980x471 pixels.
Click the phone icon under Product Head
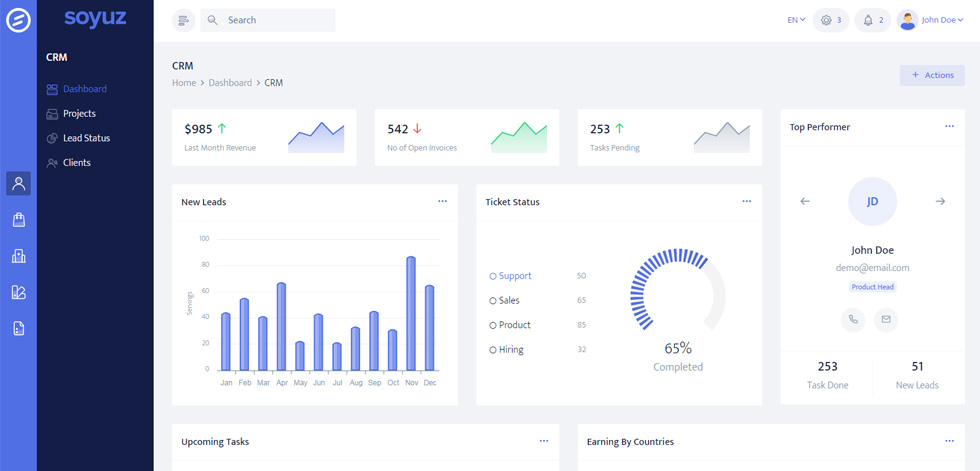point(853,320)
